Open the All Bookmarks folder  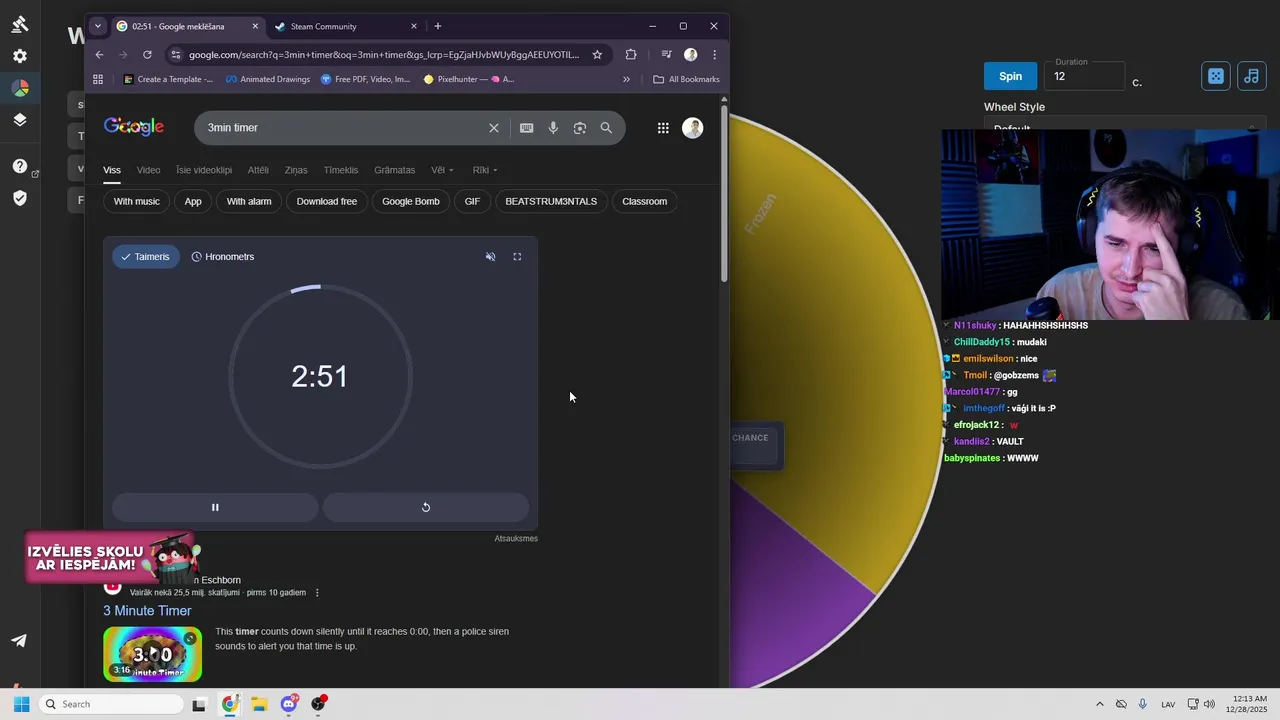[686, 79]
